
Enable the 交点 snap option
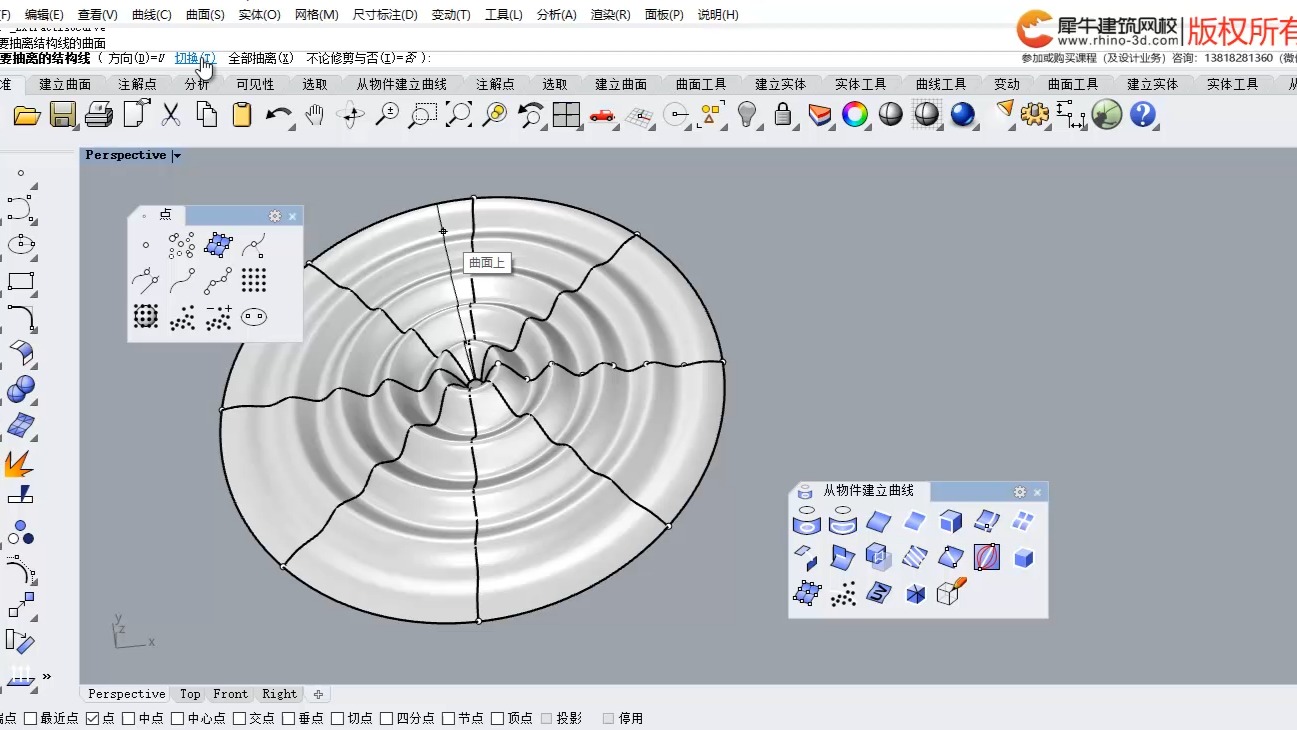tap(239, 717)
